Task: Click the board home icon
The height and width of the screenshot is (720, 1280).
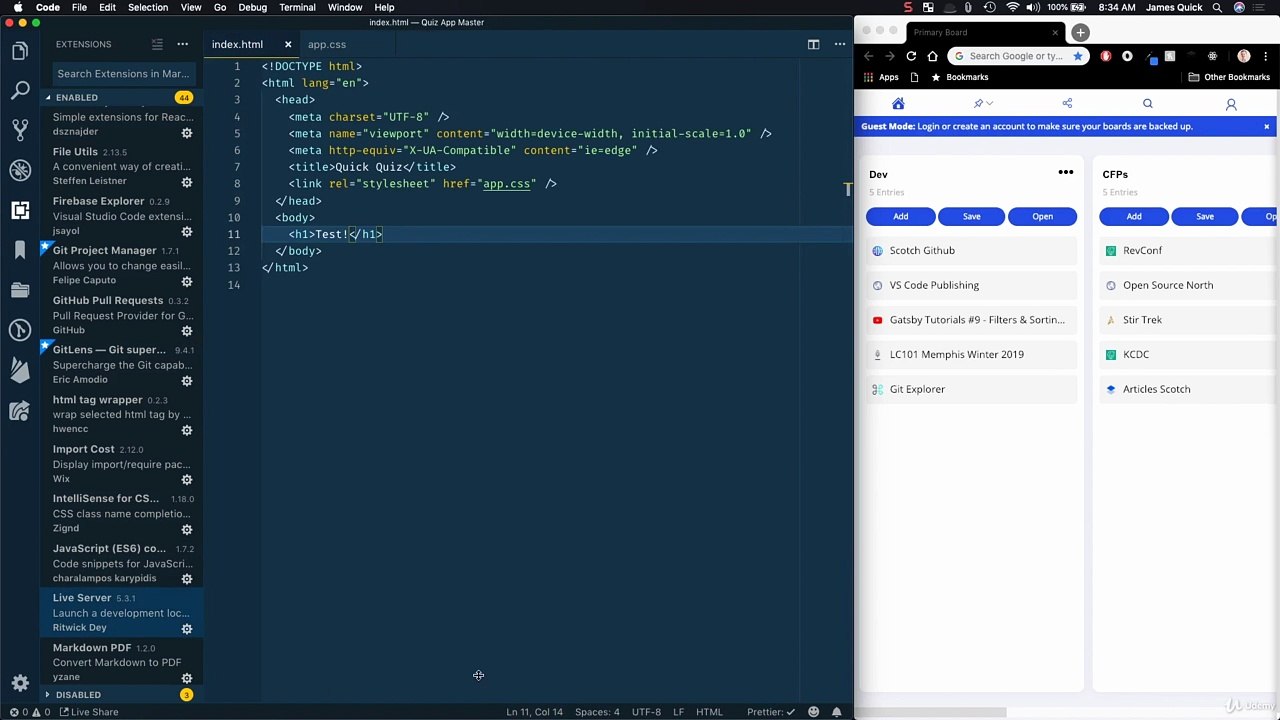Action: coord(898,103)
